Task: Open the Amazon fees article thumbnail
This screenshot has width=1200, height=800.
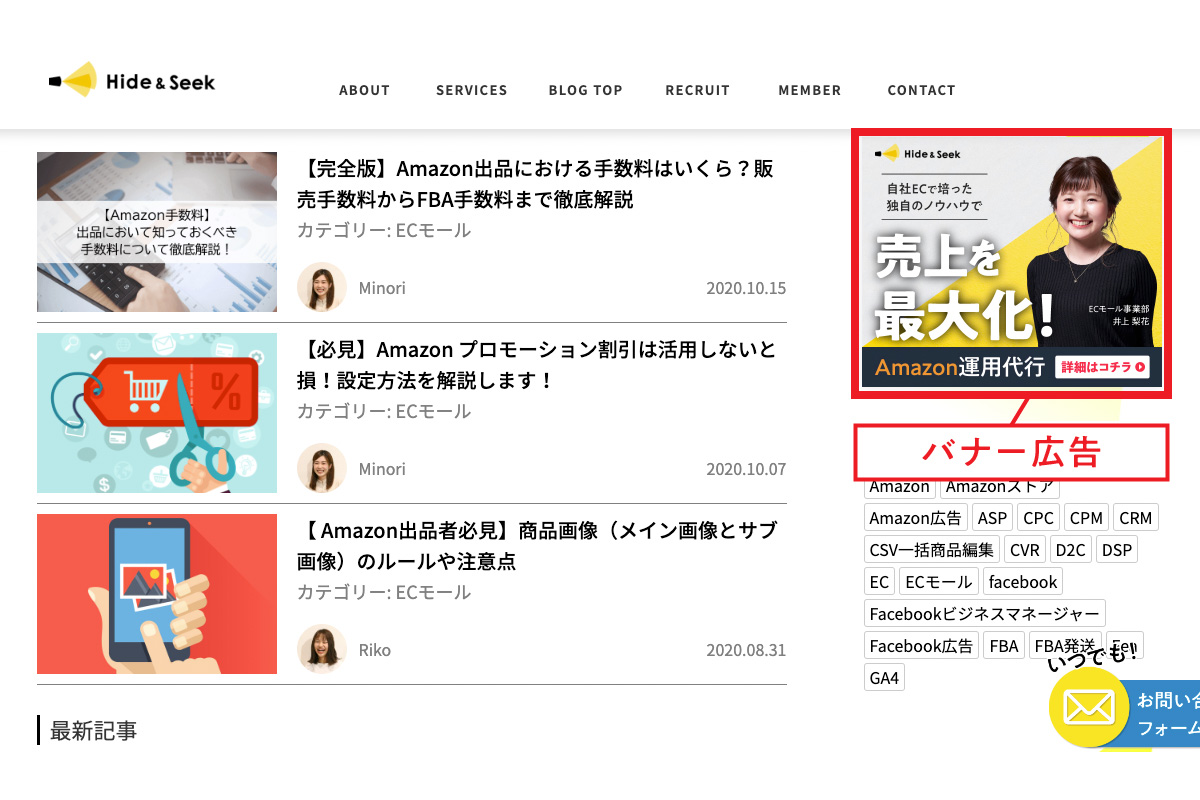Action: point(157,232)
